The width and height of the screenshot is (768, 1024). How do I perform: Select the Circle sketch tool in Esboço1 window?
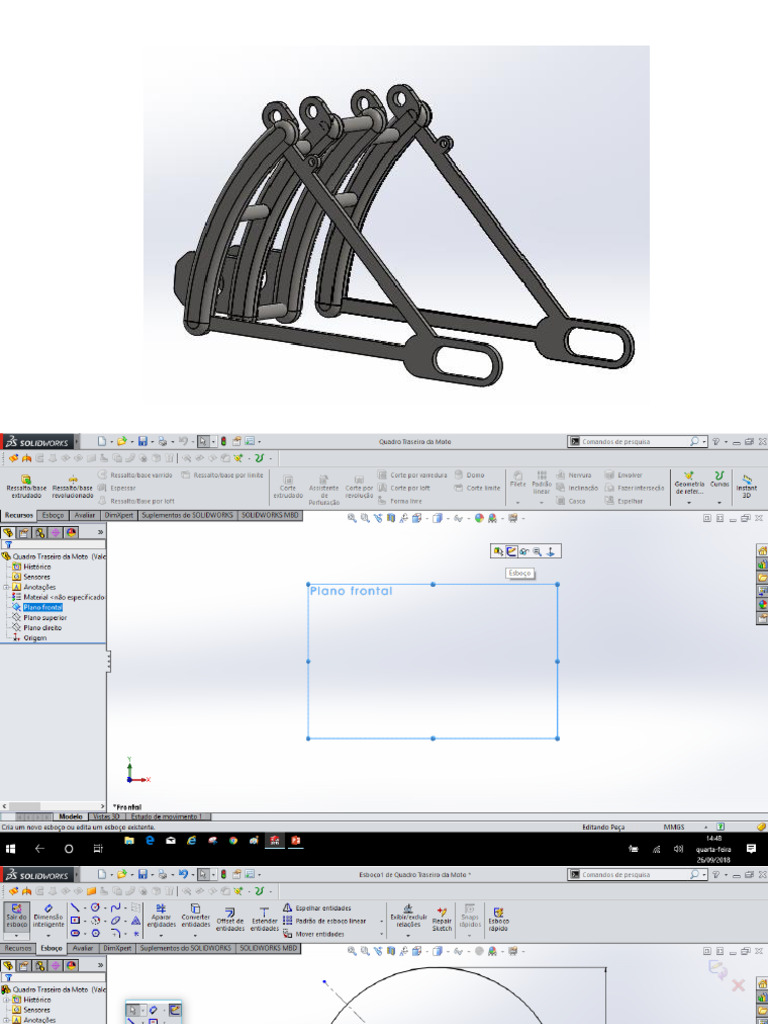tap(95, 907)
